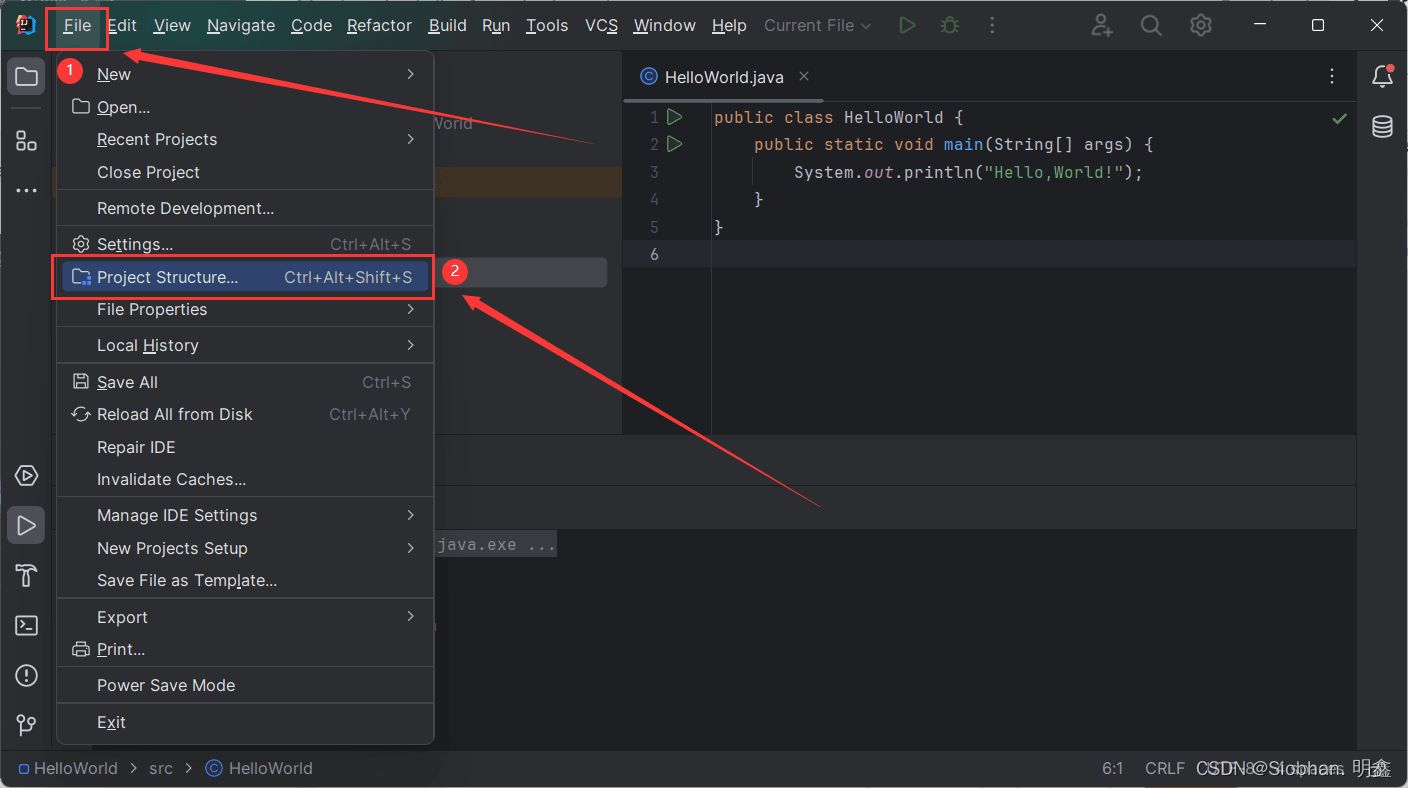Open the Tools menu

(x=547, y=26)
